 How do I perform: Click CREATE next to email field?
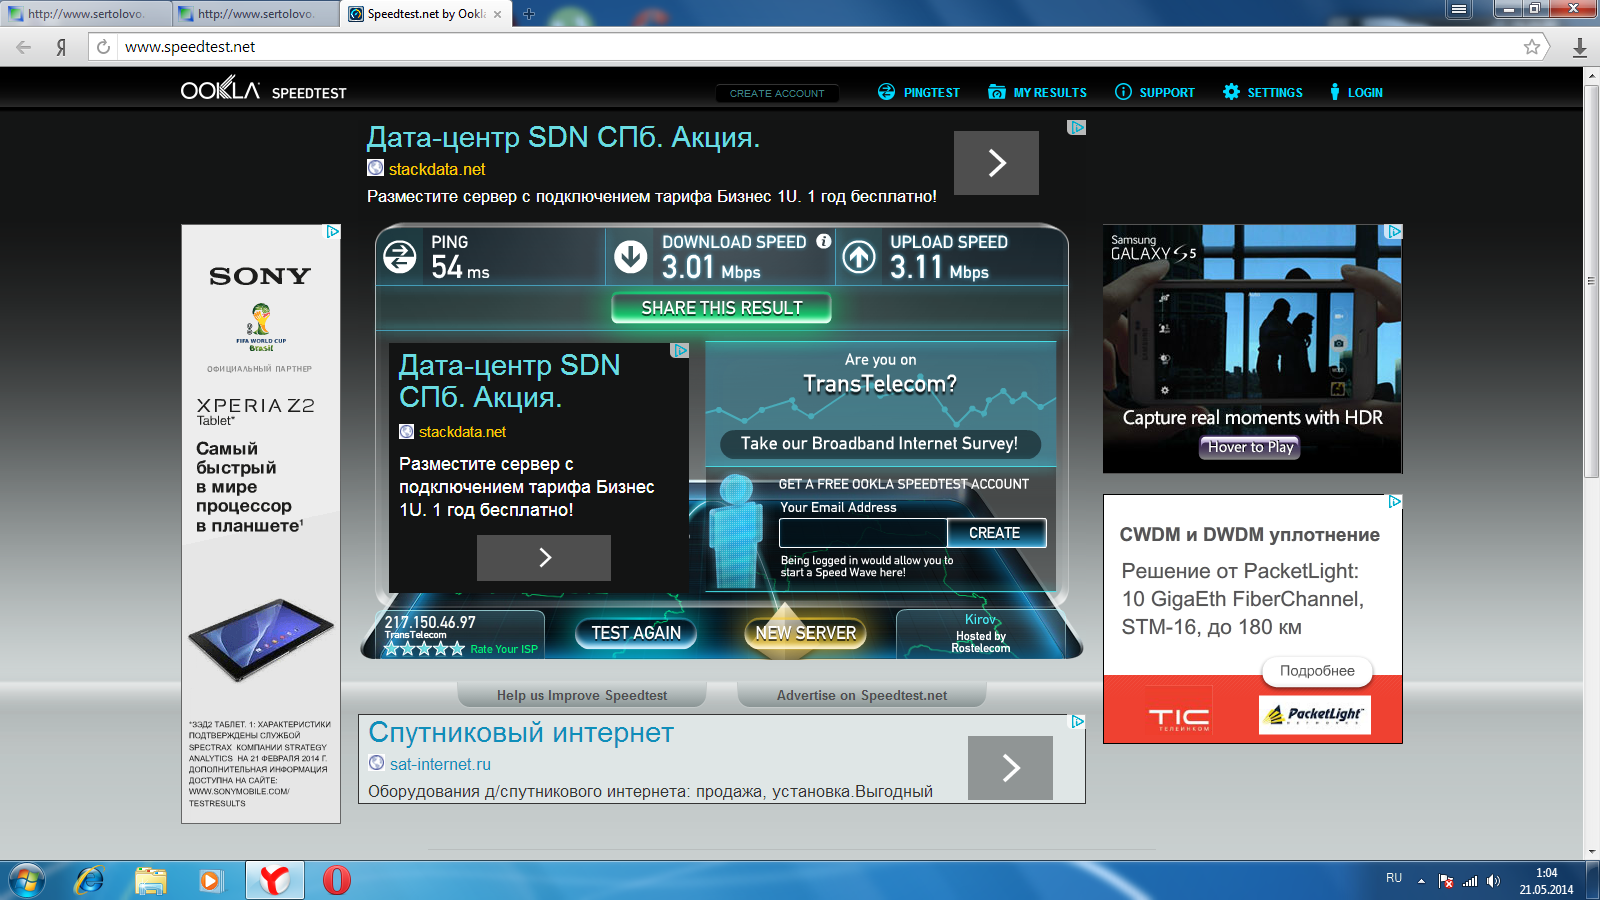(x=995, y=533)
